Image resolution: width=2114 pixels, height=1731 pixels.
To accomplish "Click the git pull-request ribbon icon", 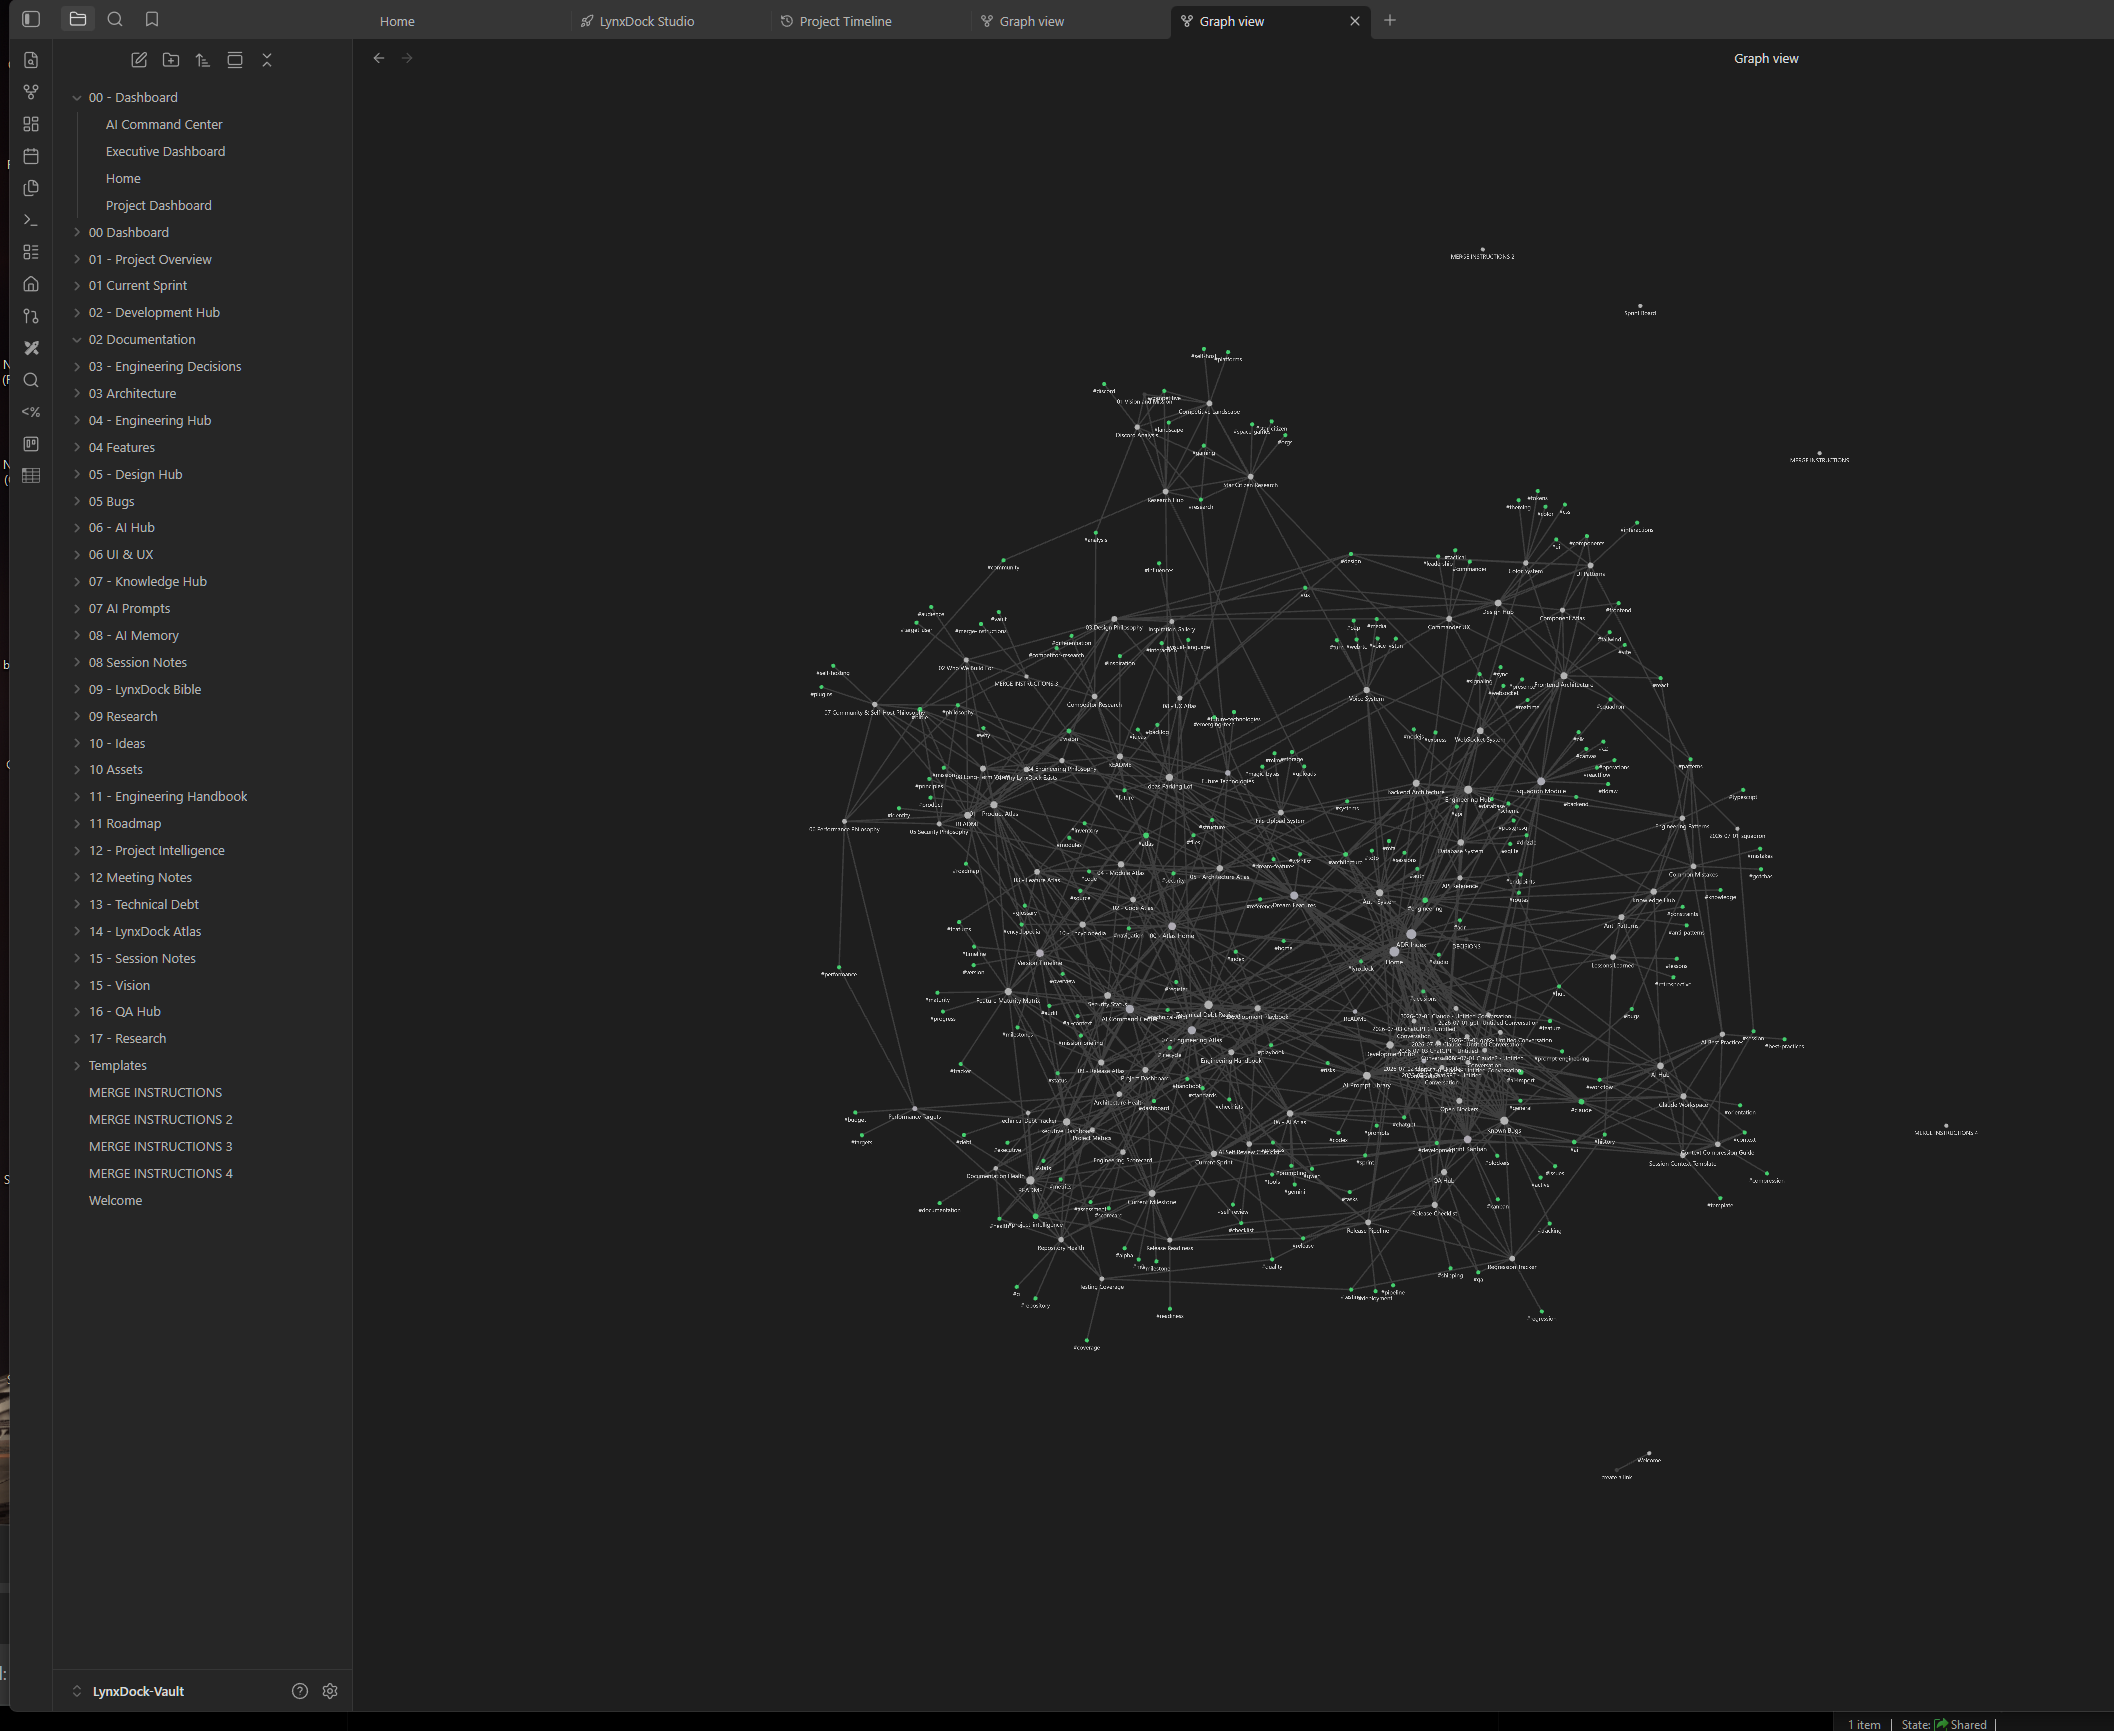I will click(31, 316).
